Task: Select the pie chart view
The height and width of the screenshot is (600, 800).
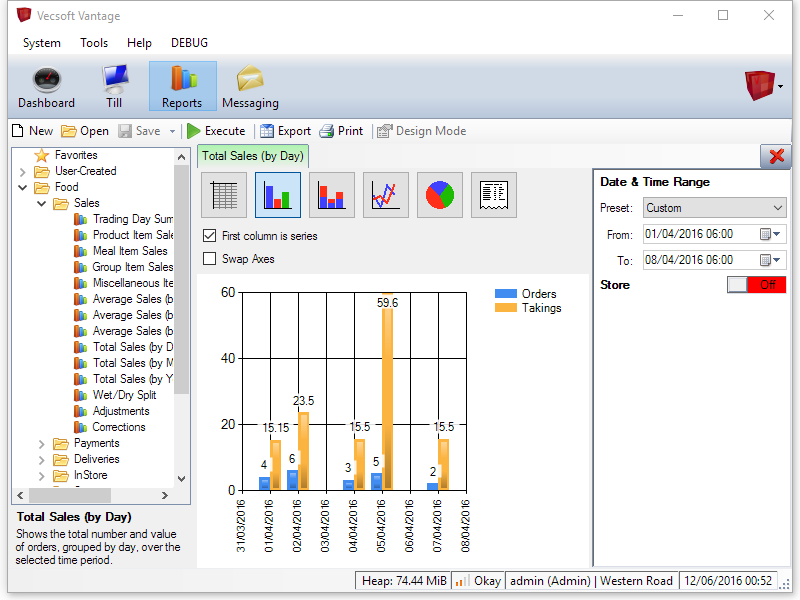Action: point(440,195)
